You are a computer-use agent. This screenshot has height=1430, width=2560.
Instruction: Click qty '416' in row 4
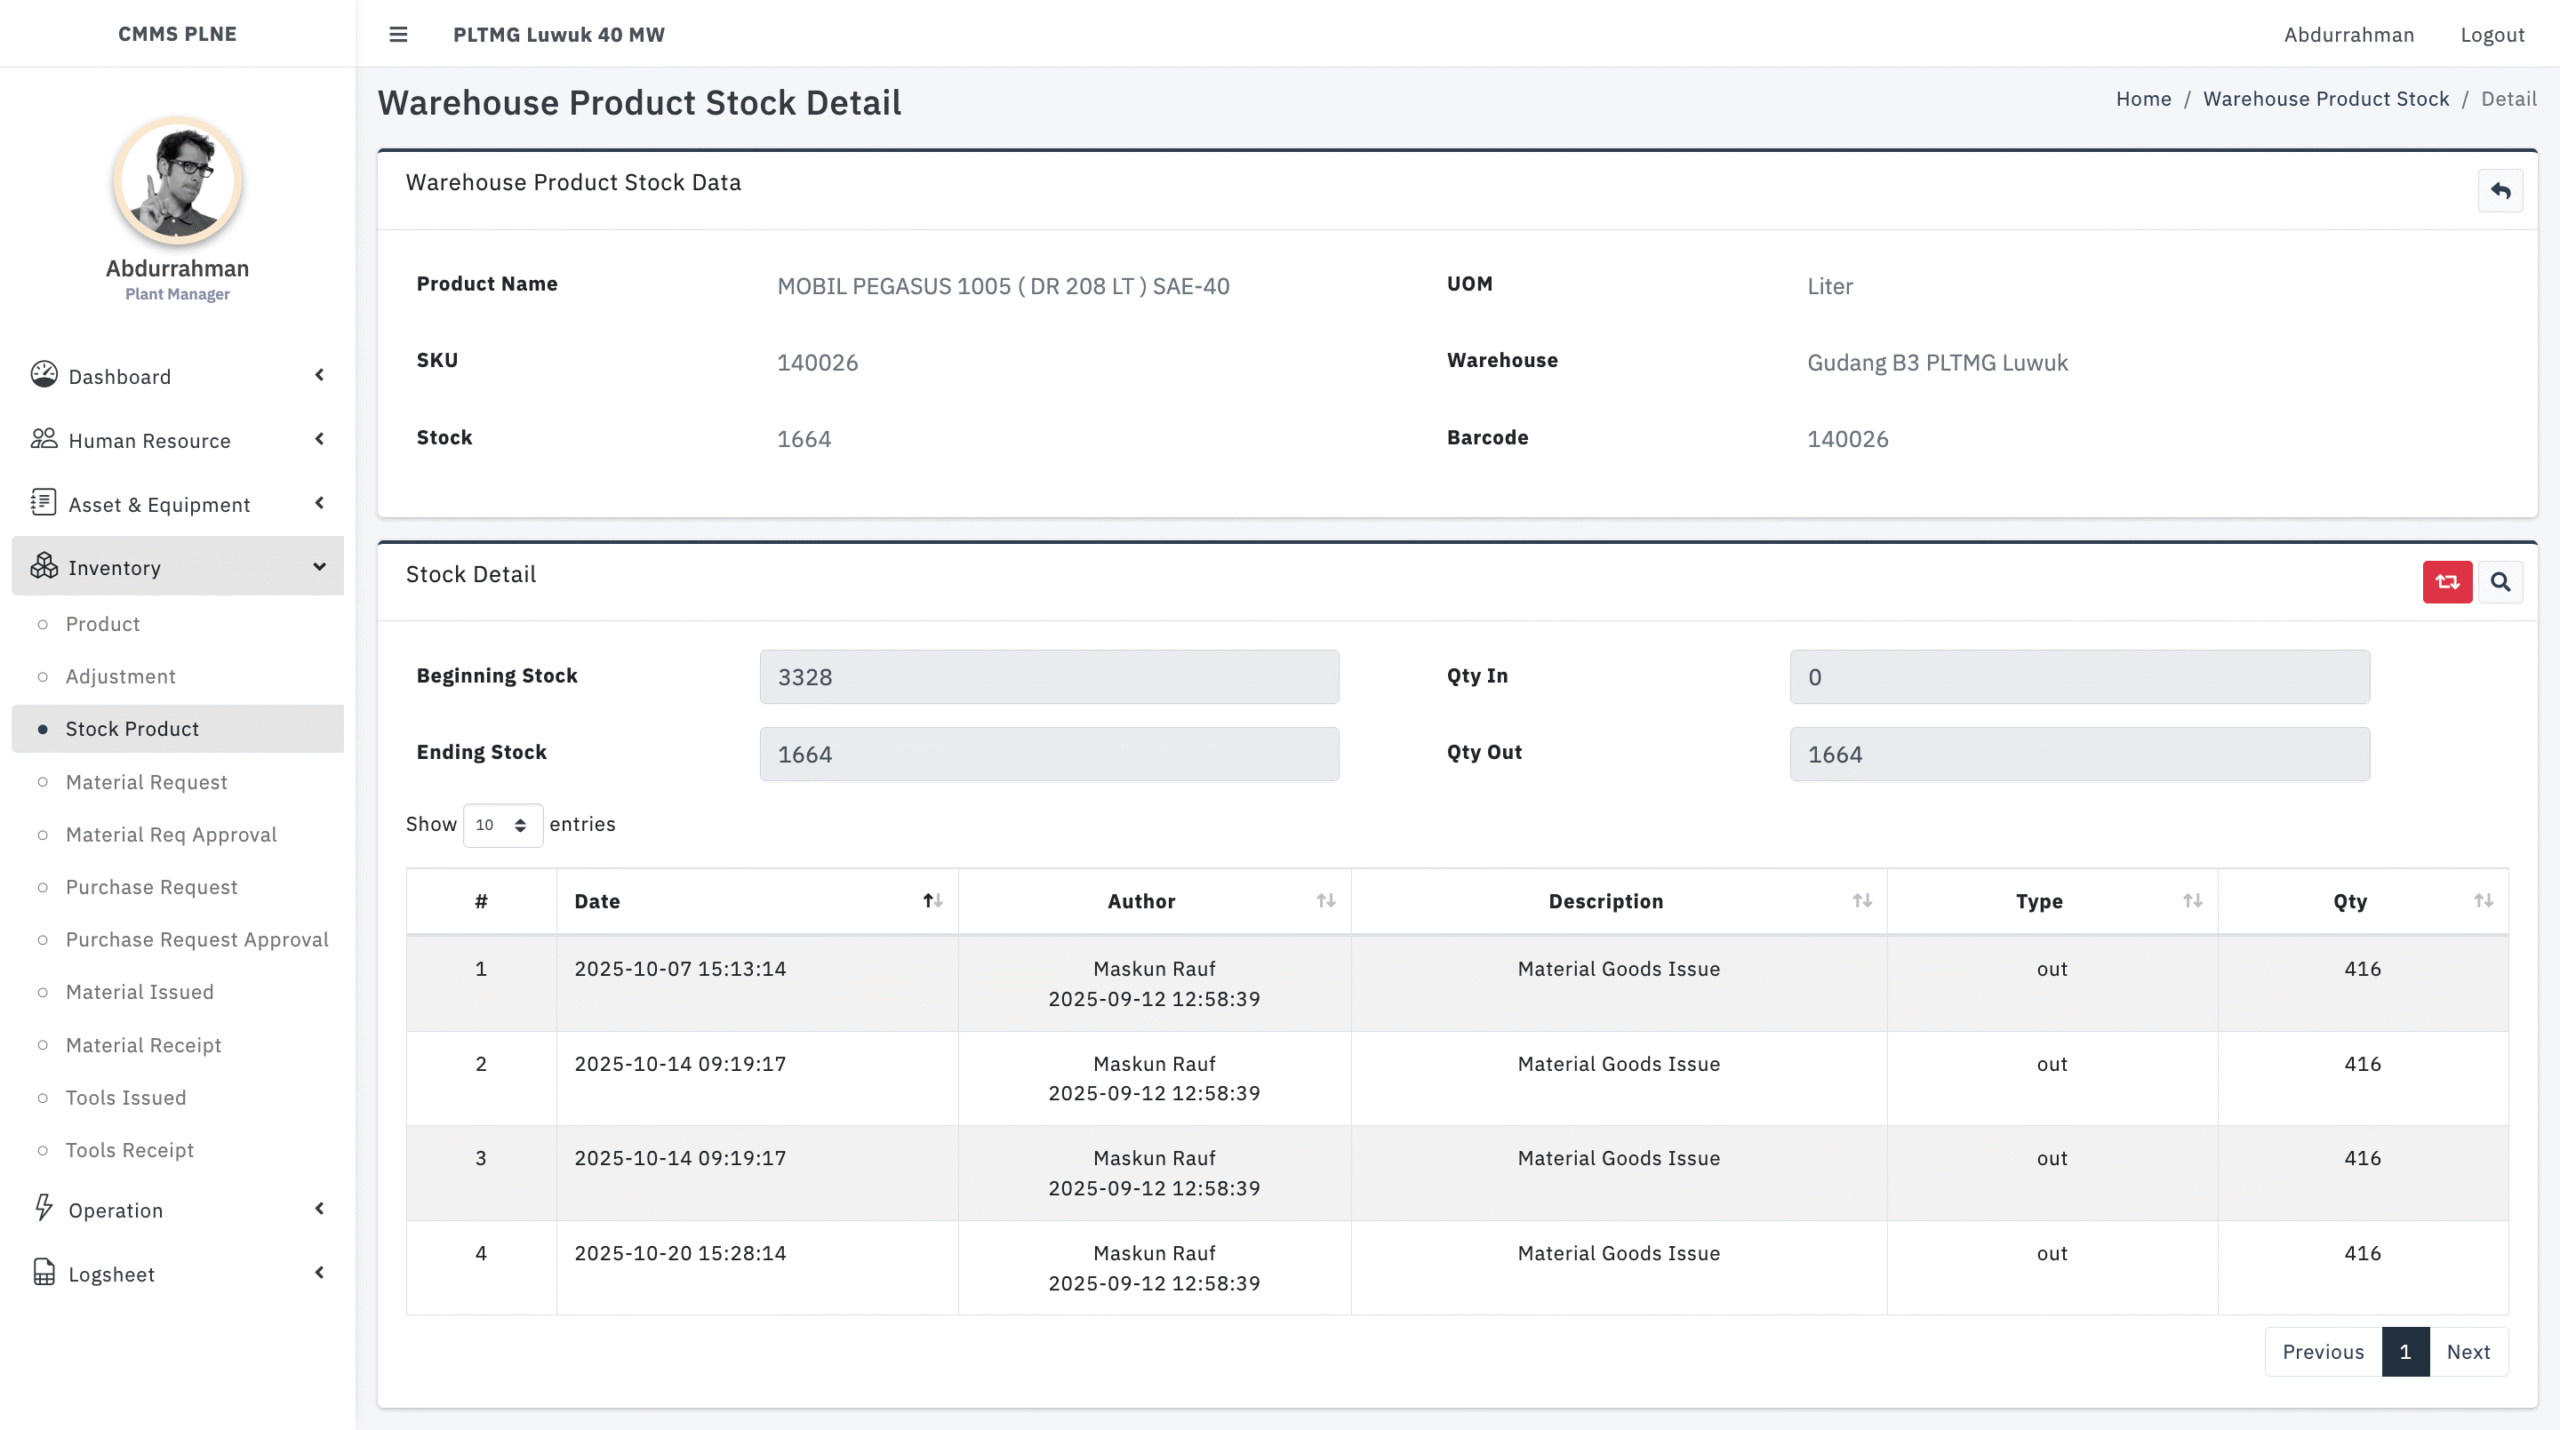click(x=2363, y=1253)
